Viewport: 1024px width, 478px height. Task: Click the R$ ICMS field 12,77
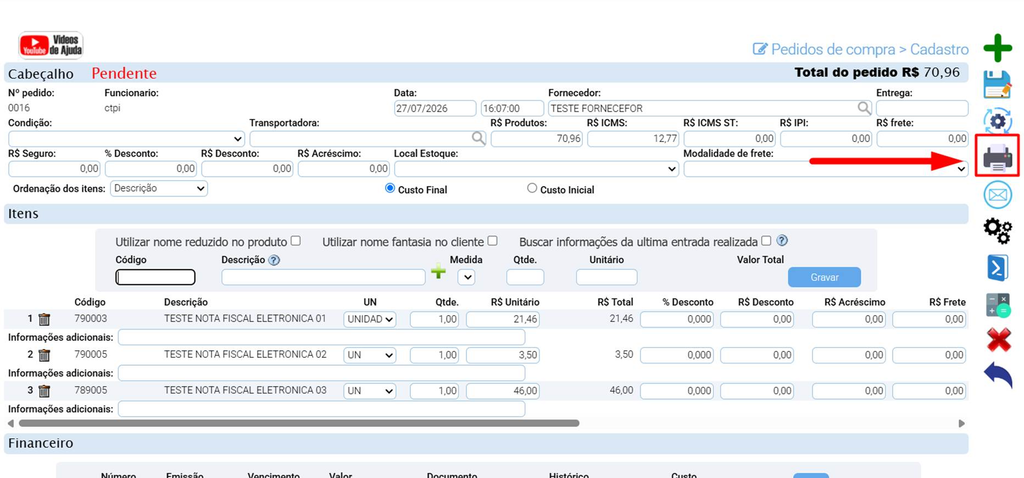[633, 138]
